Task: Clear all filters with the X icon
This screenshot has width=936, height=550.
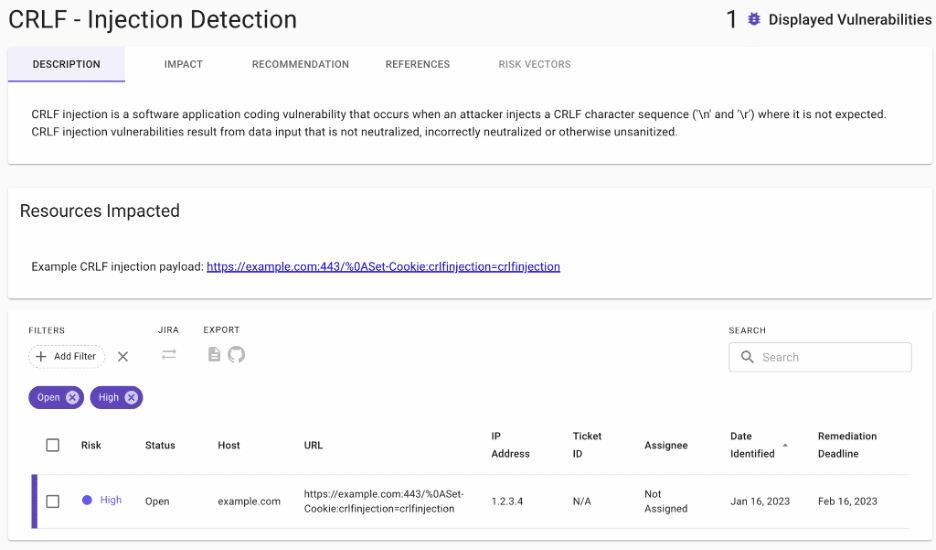Action: pyautogui.click(x=123, y=357)
